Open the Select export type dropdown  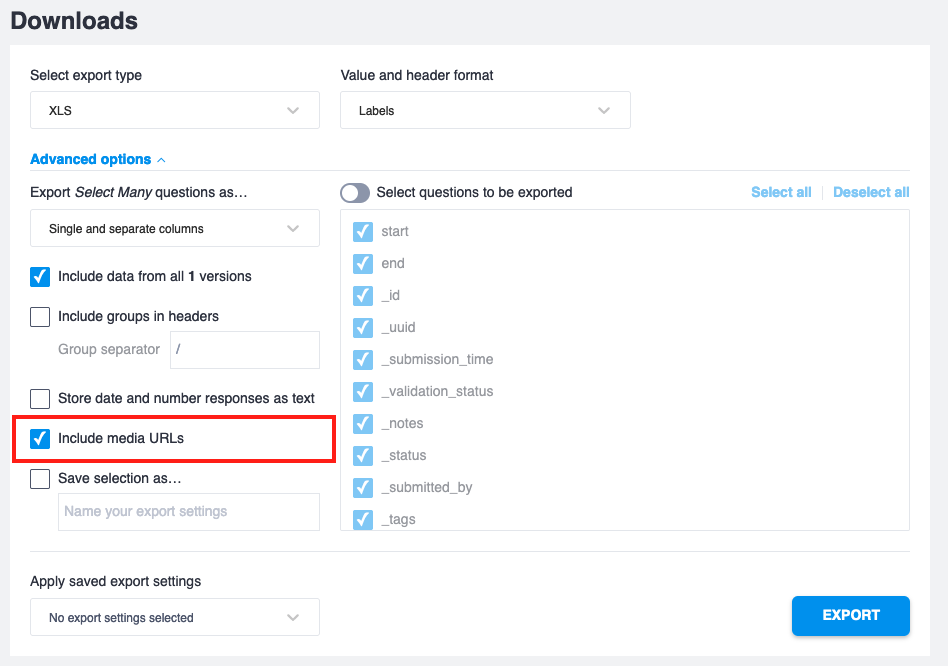(x=174, y=110)
